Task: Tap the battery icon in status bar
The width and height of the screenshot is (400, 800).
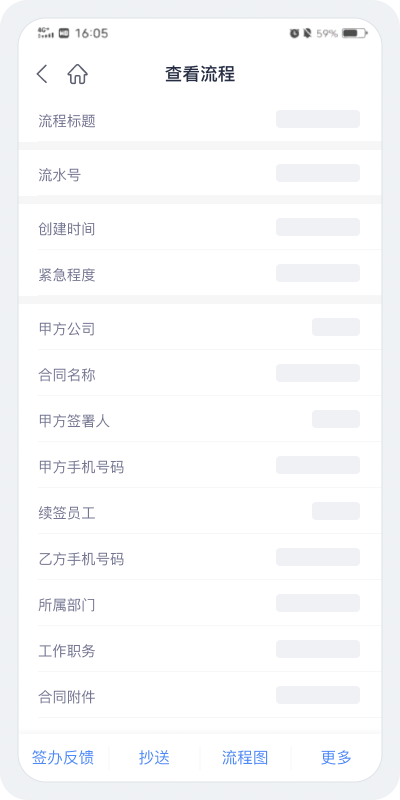Action: 355,34
